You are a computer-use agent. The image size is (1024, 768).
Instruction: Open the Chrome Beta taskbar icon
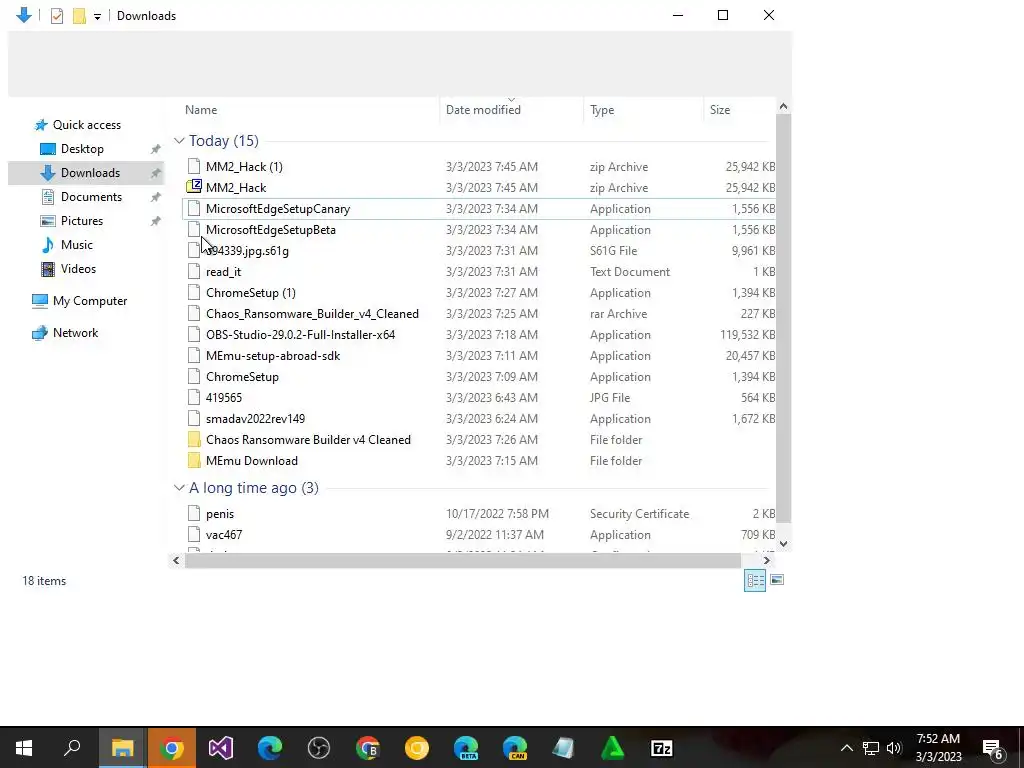(x=368, y=748)
